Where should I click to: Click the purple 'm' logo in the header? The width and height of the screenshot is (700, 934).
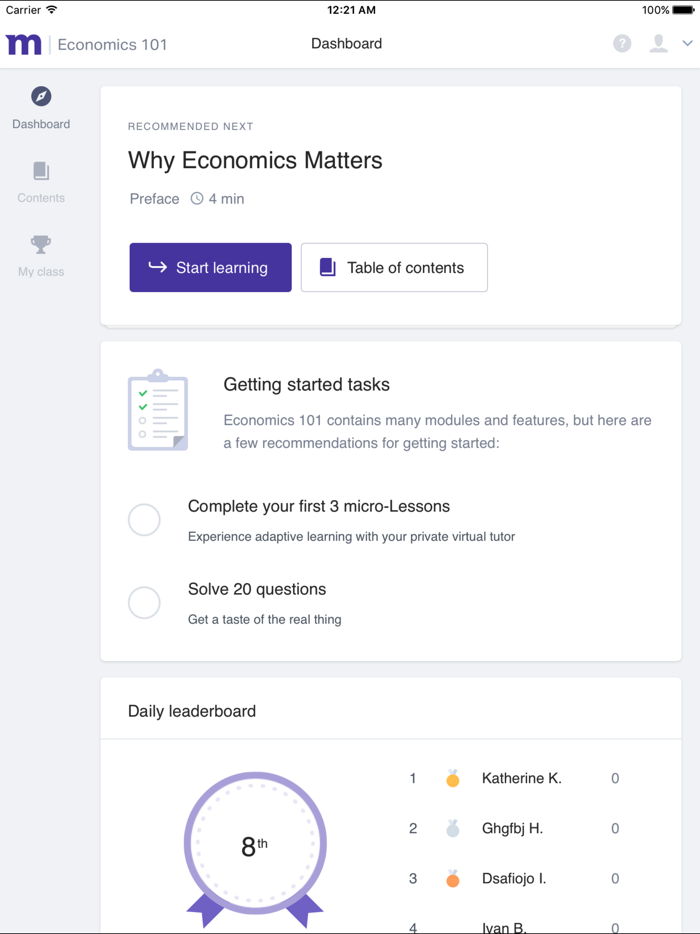click(23, 44)
